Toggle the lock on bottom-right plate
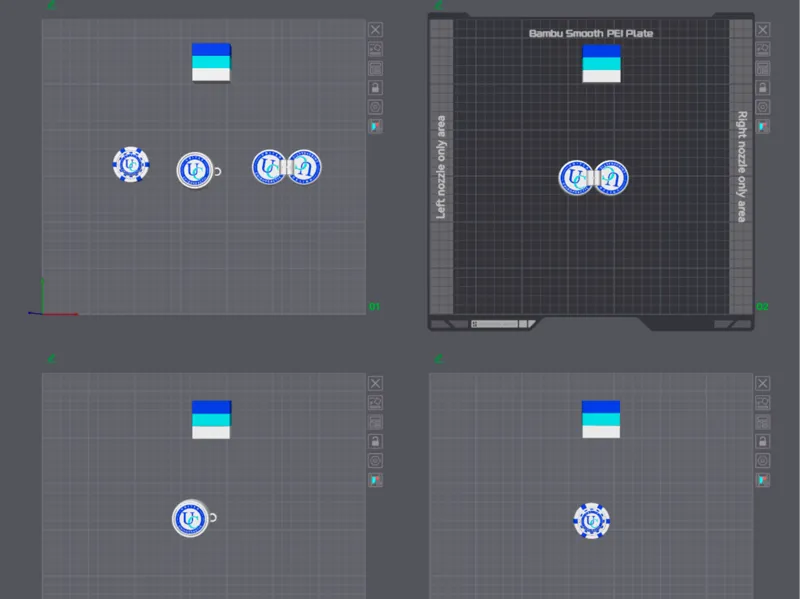The width and height of the screenshot is (800, 599). [763, 441]
